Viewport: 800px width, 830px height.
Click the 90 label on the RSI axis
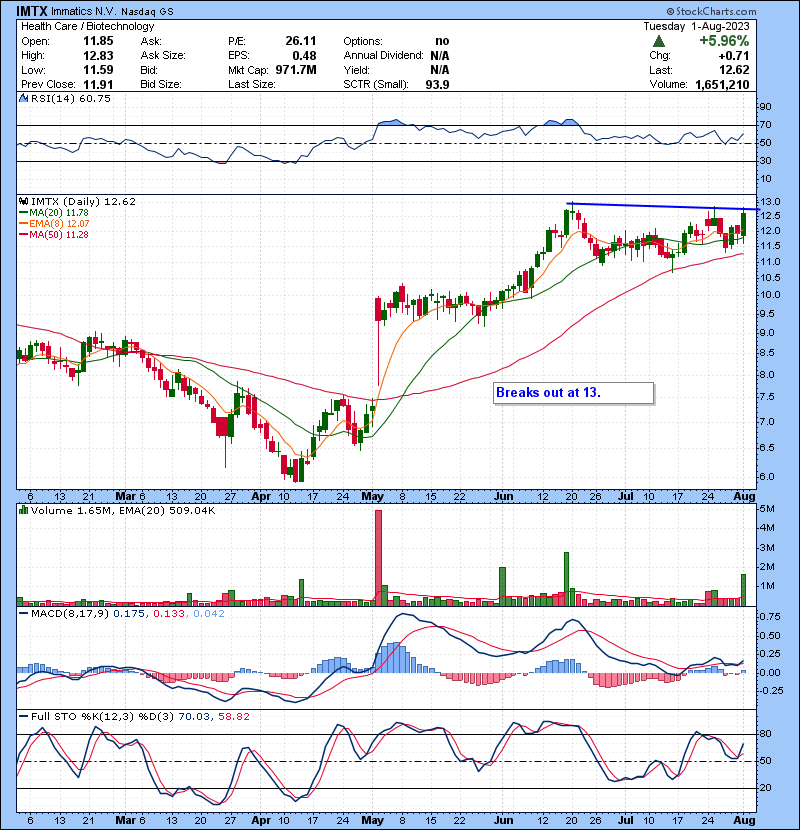pos(766,107)
